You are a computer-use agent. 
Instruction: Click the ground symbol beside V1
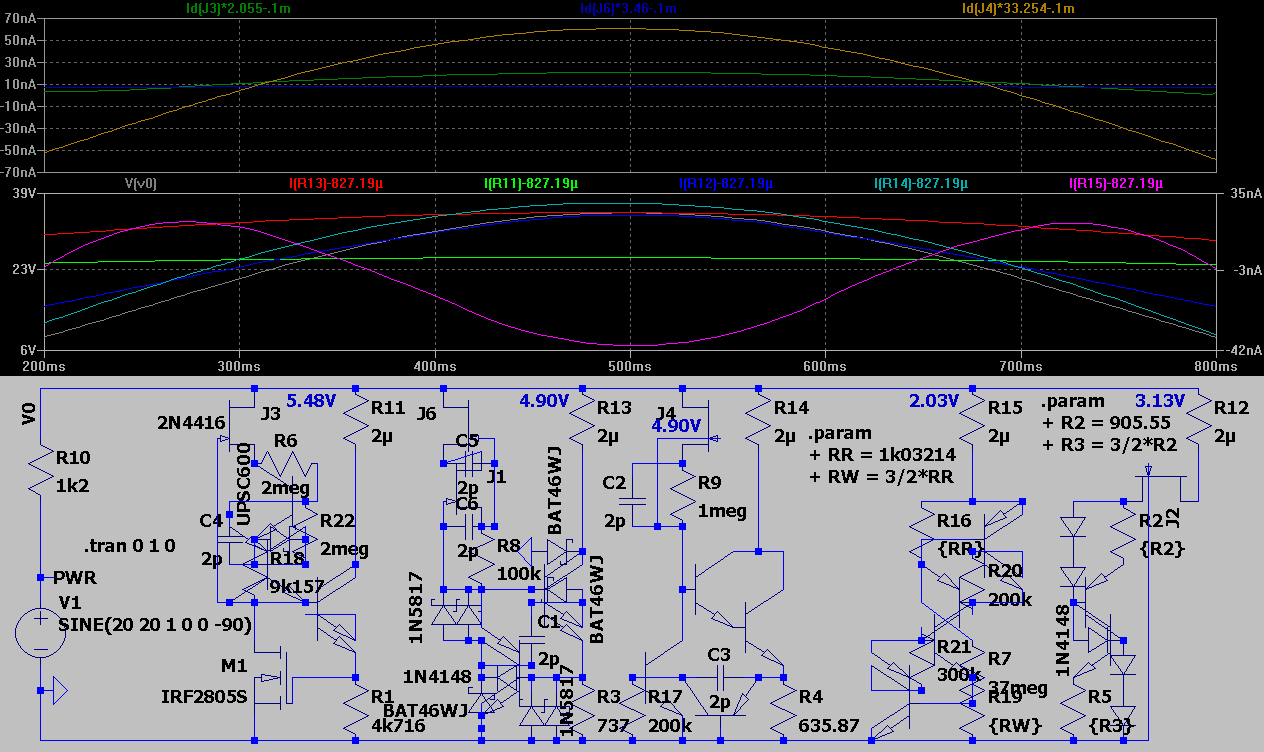coord(59,690)
